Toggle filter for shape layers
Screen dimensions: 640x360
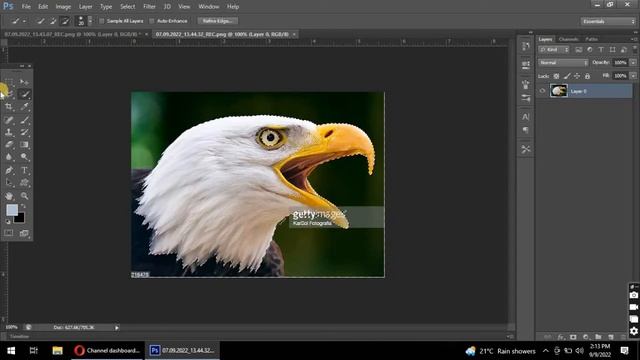(612, 50)
